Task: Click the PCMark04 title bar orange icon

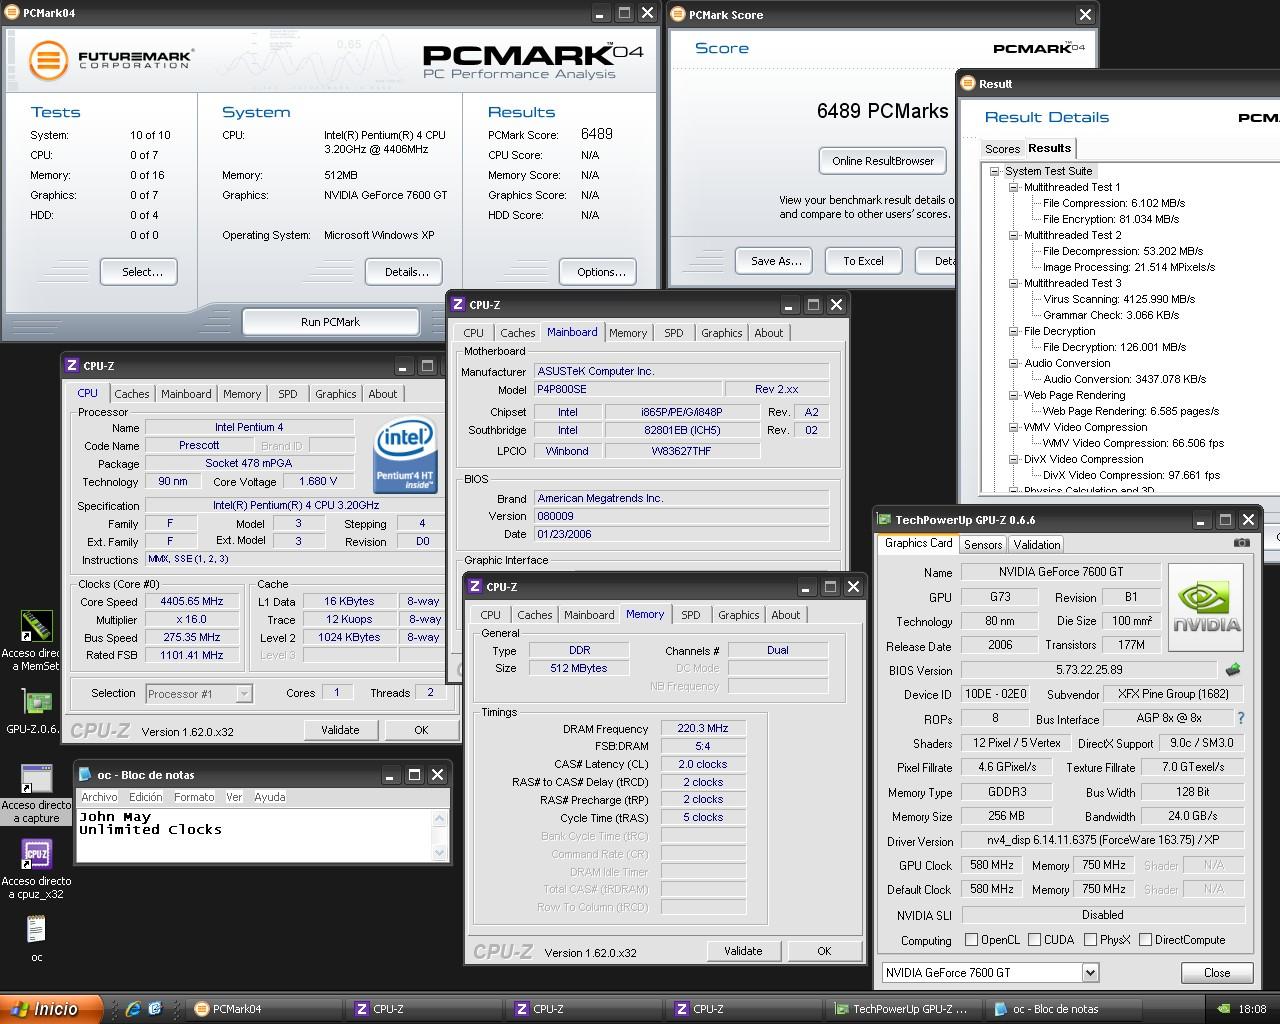Action: click(x=10, y=13)
